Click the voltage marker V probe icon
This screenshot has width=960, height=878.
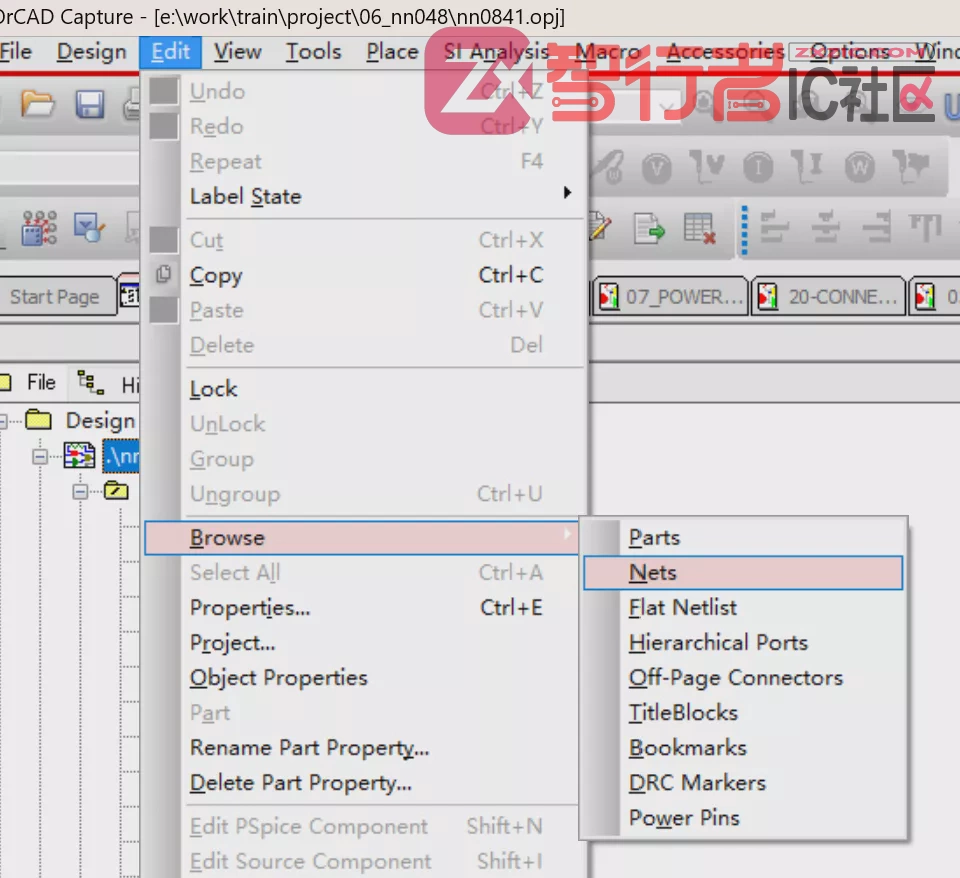point(656,167)
